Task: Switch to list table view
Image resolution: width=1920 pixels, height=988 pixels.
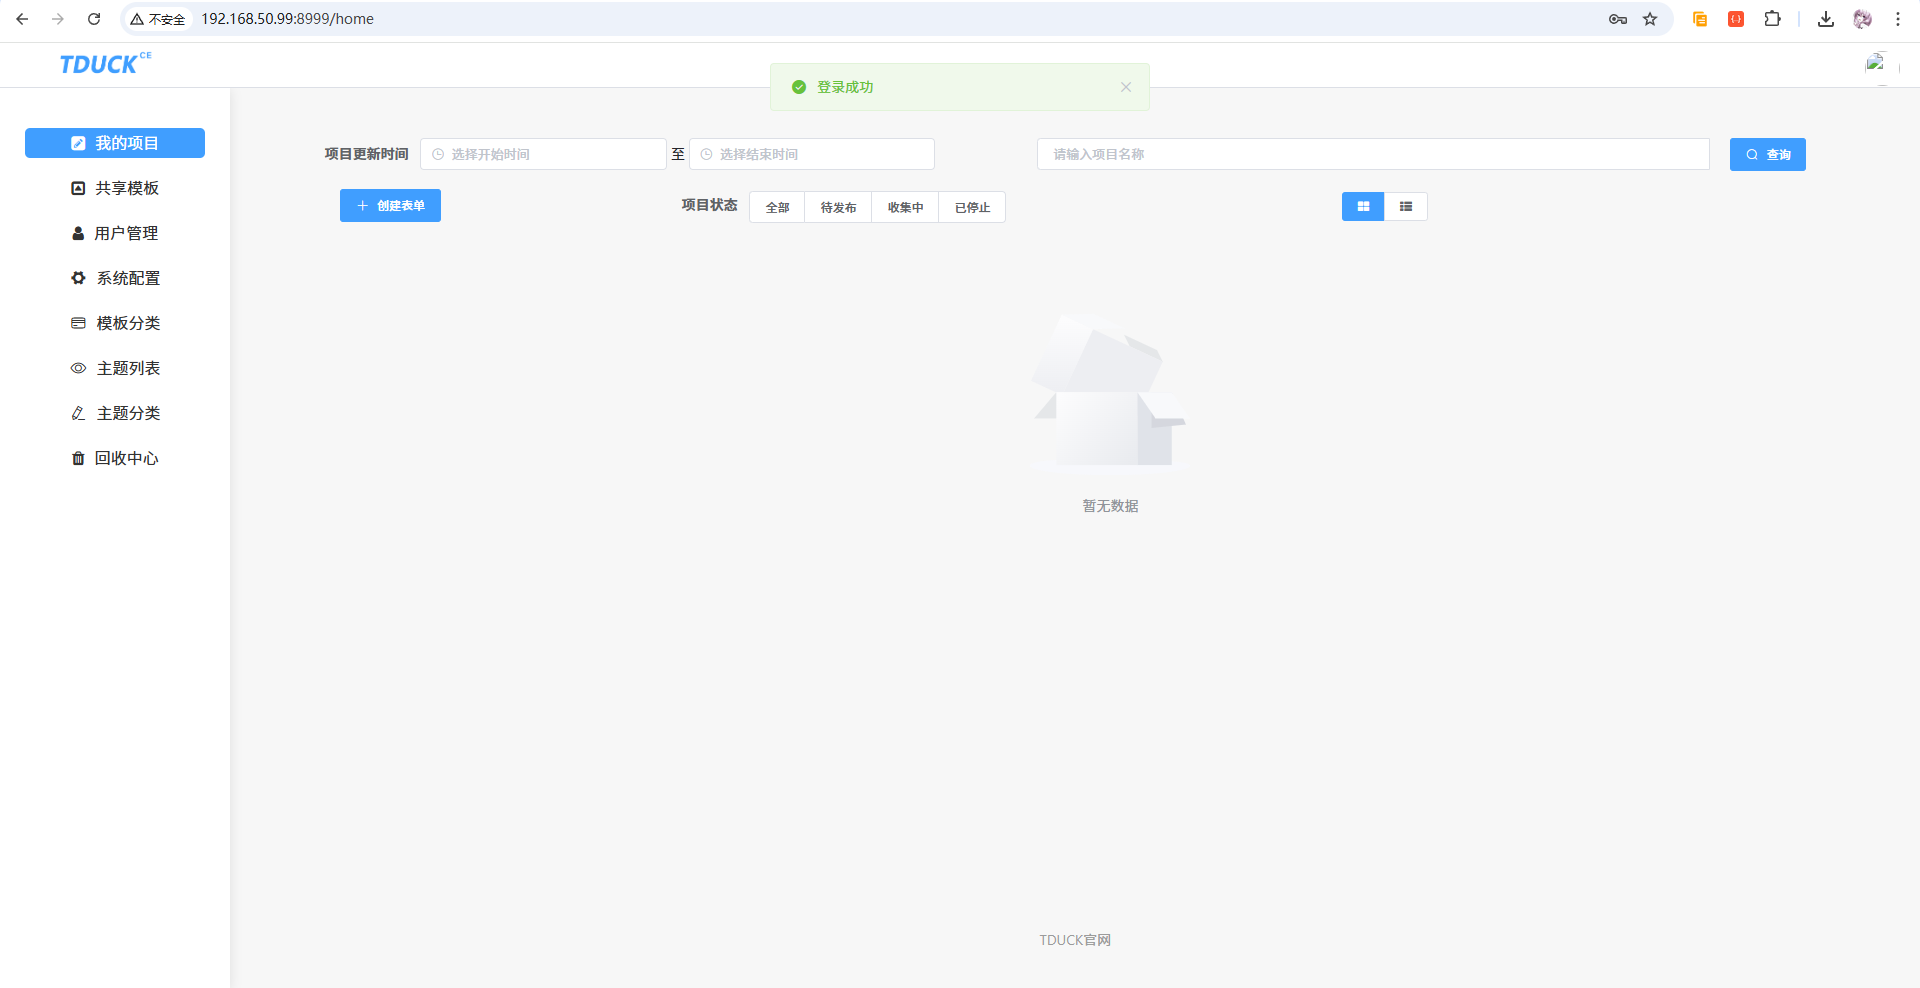Action: click(1406, 206)
